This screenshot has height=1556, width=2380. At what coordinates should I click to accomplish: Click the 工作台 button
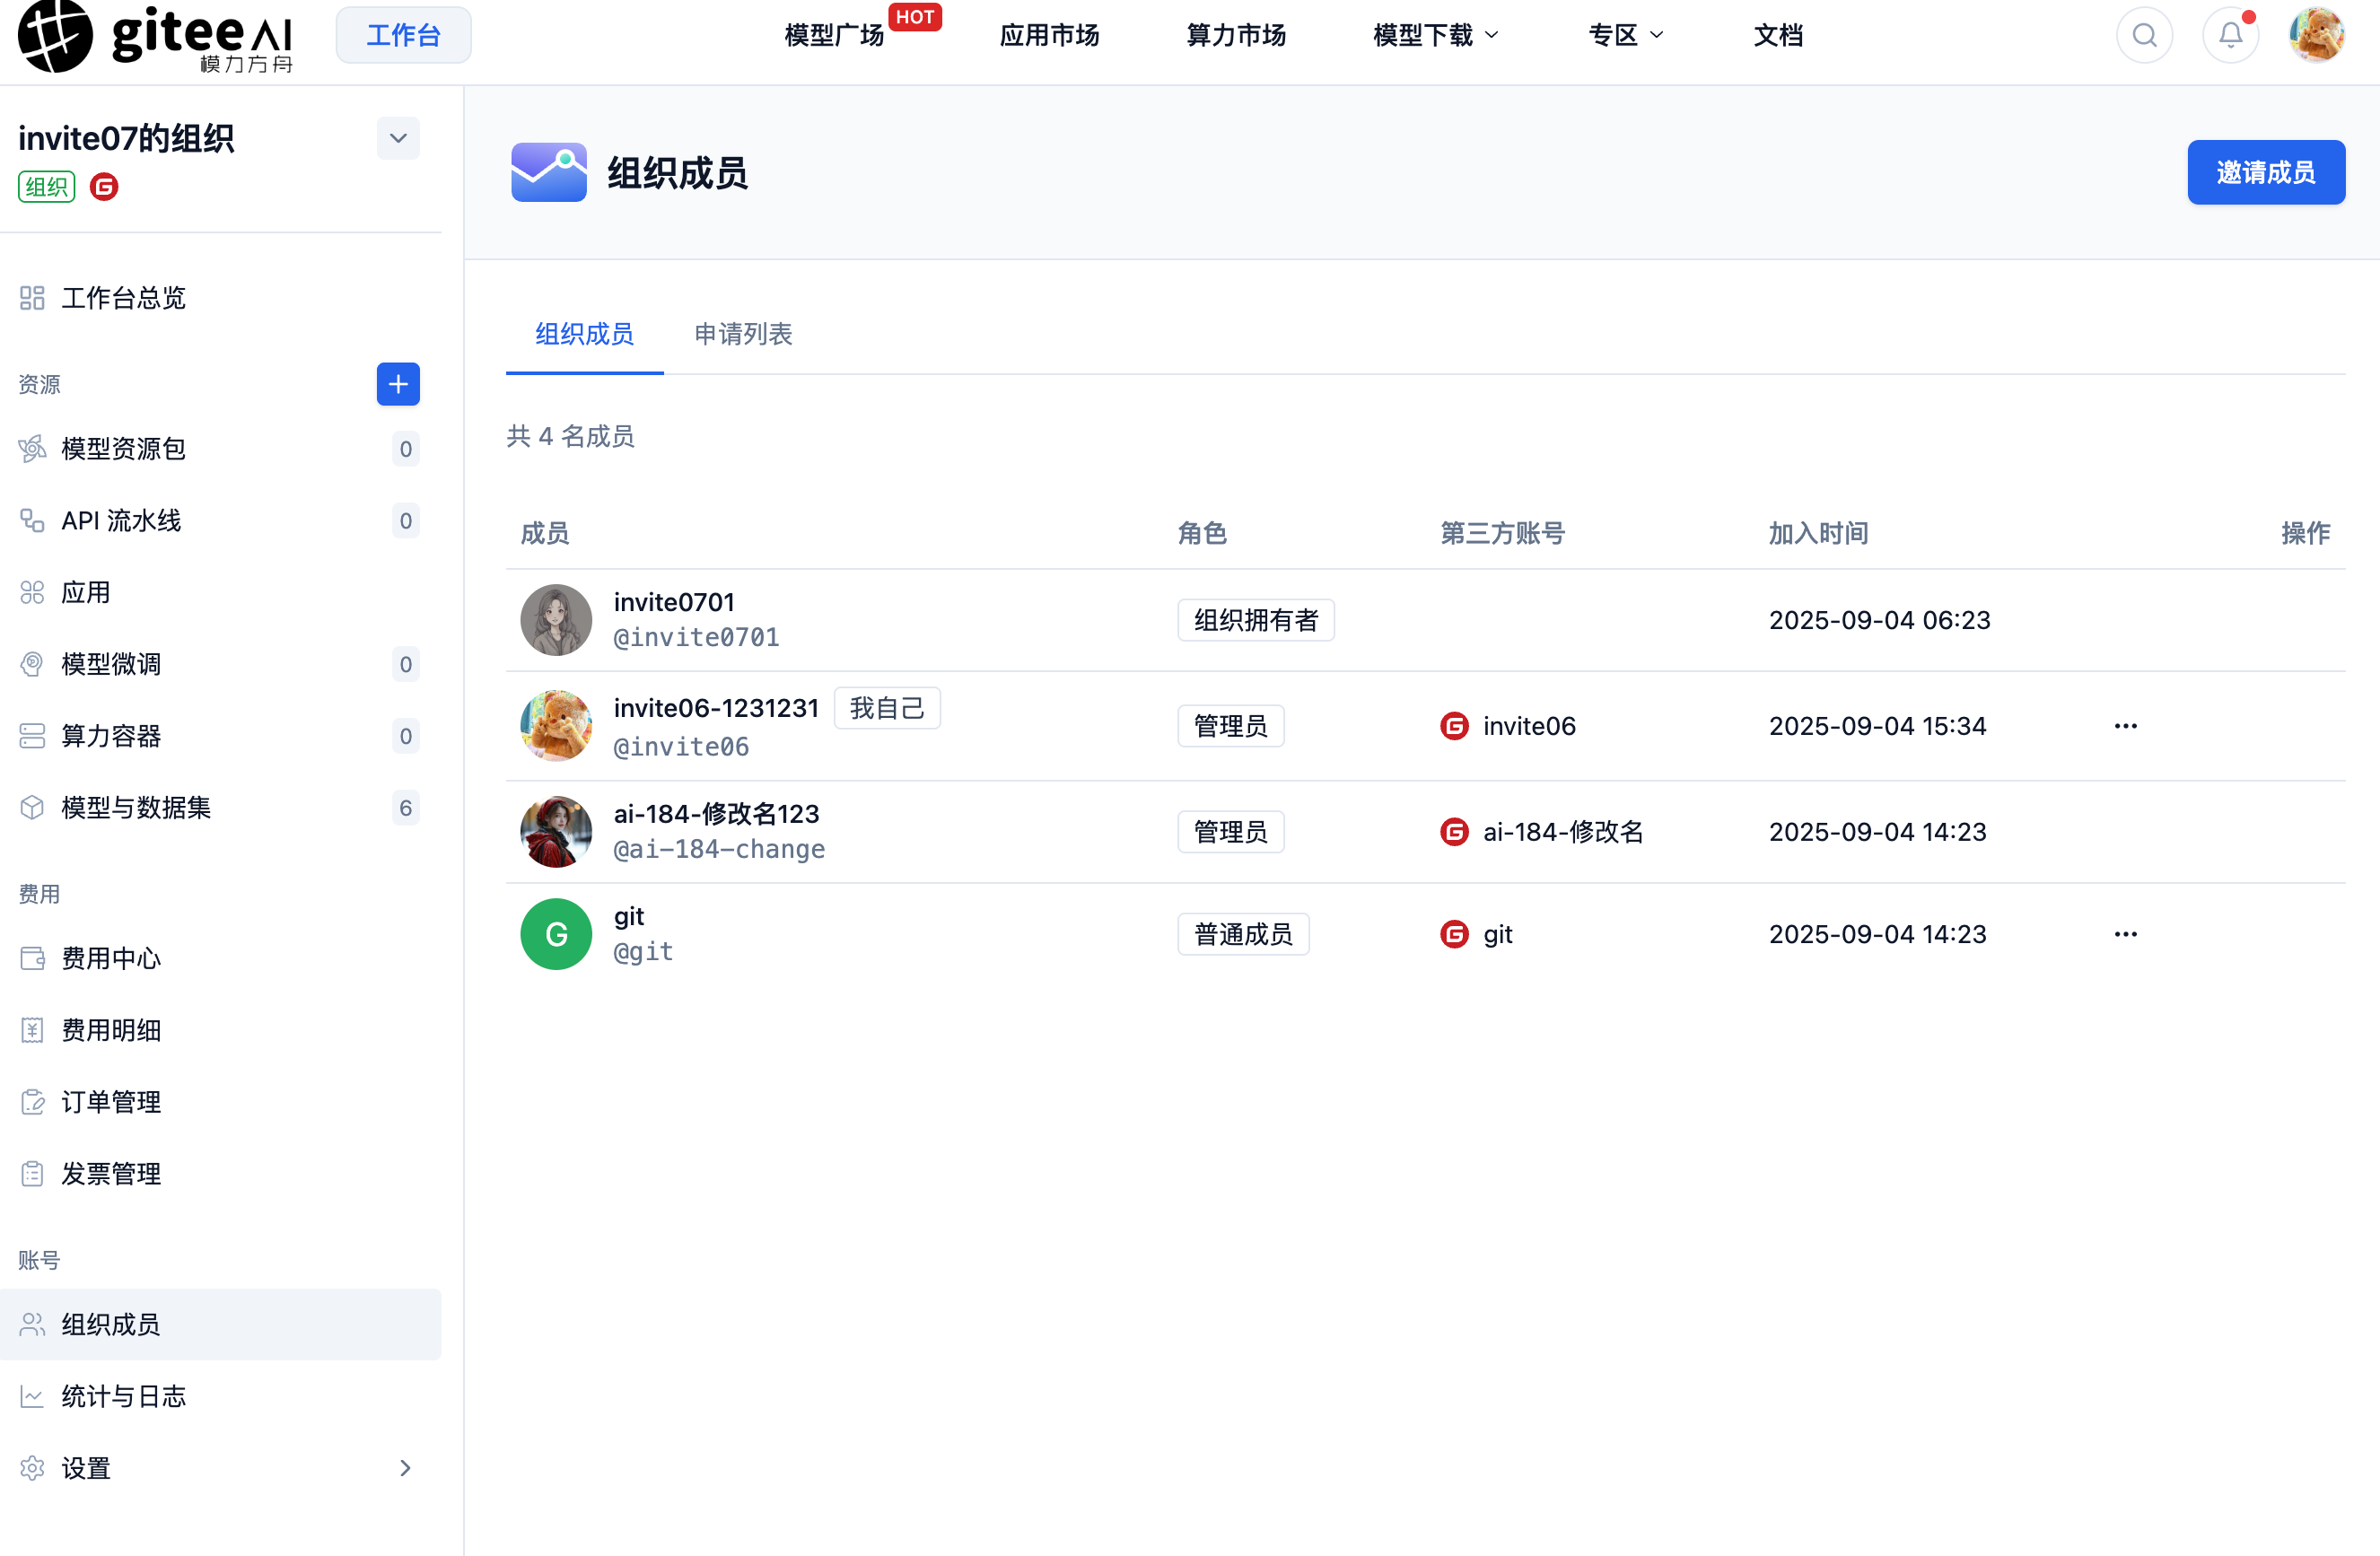click(403, 35)
